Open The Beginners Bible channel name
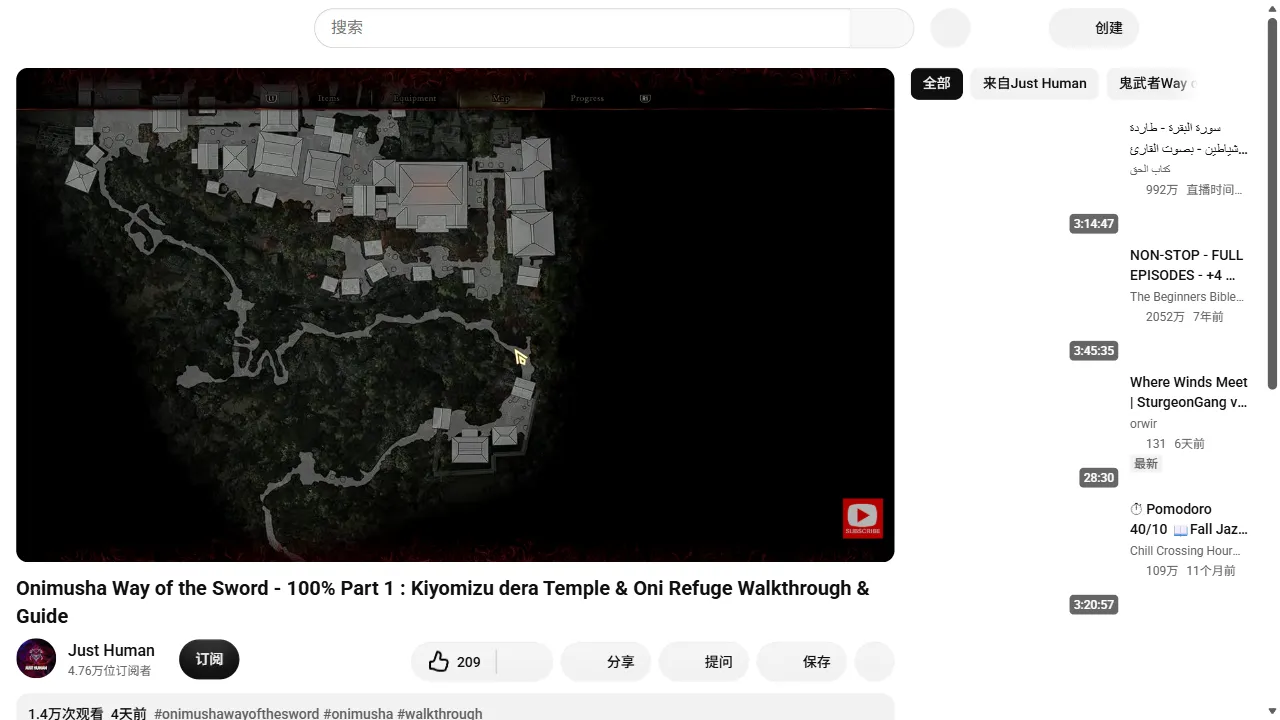Image resolution: width=1280 pixels, height=720 pixels. pyautogui.click(x=1187, y=297)
